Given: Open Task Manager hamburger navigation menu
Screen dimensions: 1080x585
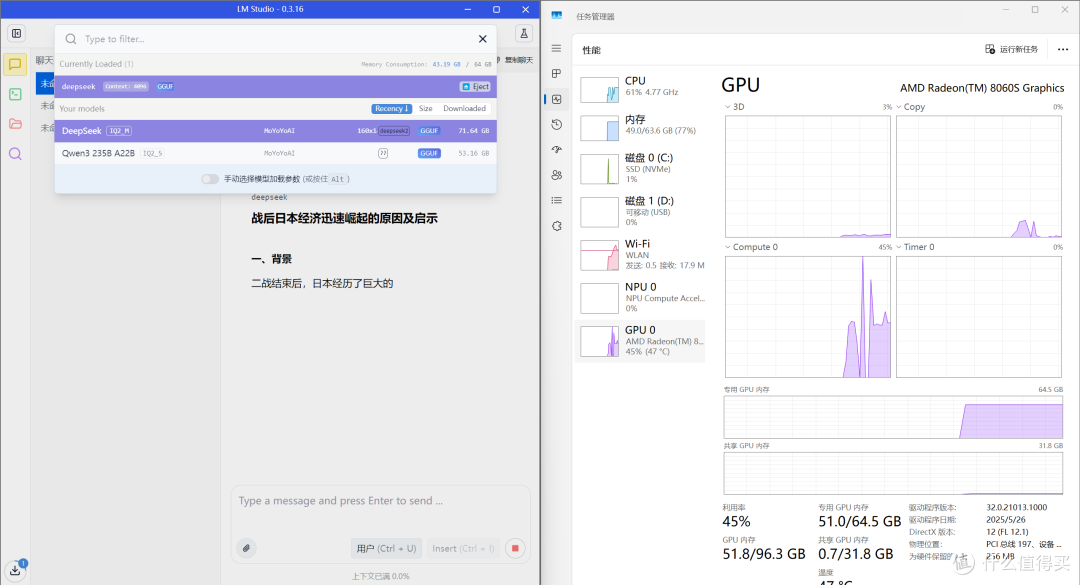Looking at the screenshot, I should pos(557,48).
